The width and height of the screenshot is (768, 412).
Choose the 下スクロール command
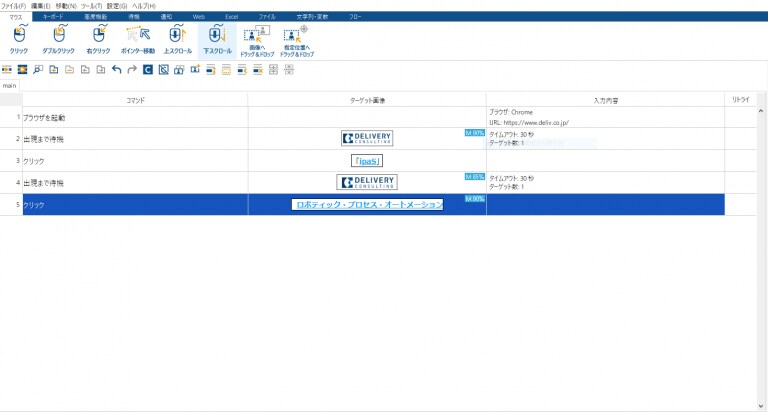click(x=217, y=40)
